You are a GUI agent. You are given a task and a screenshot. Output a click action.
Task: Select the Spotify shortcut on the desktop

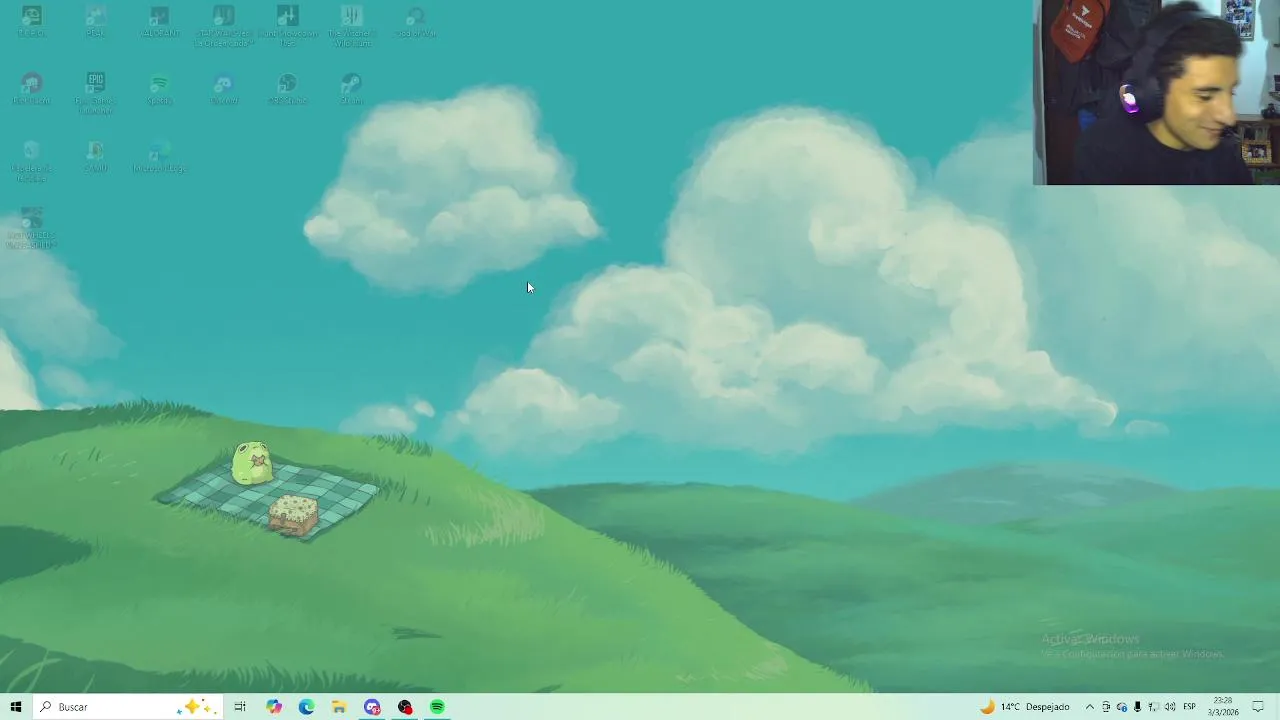[x=159, y=90]
